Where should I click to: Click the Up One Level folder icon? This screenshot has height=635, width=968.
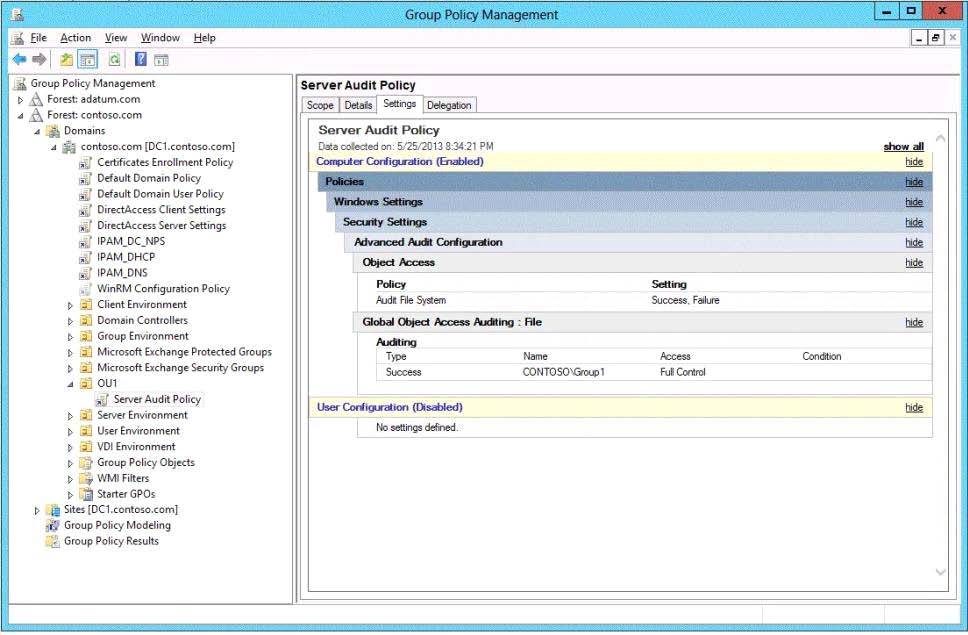coord(66,60)
